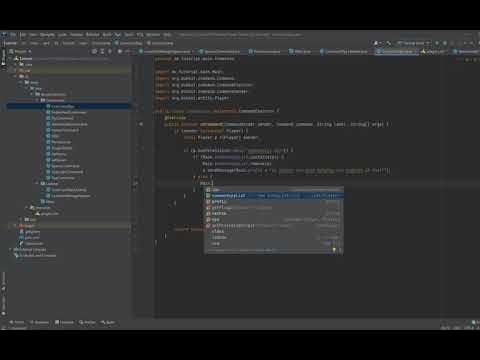Hide the Project tool window with minimize icon
Image resolution: width=480 pixels, height=360 pixels.
pyautogui.click(x=128, y=51)
